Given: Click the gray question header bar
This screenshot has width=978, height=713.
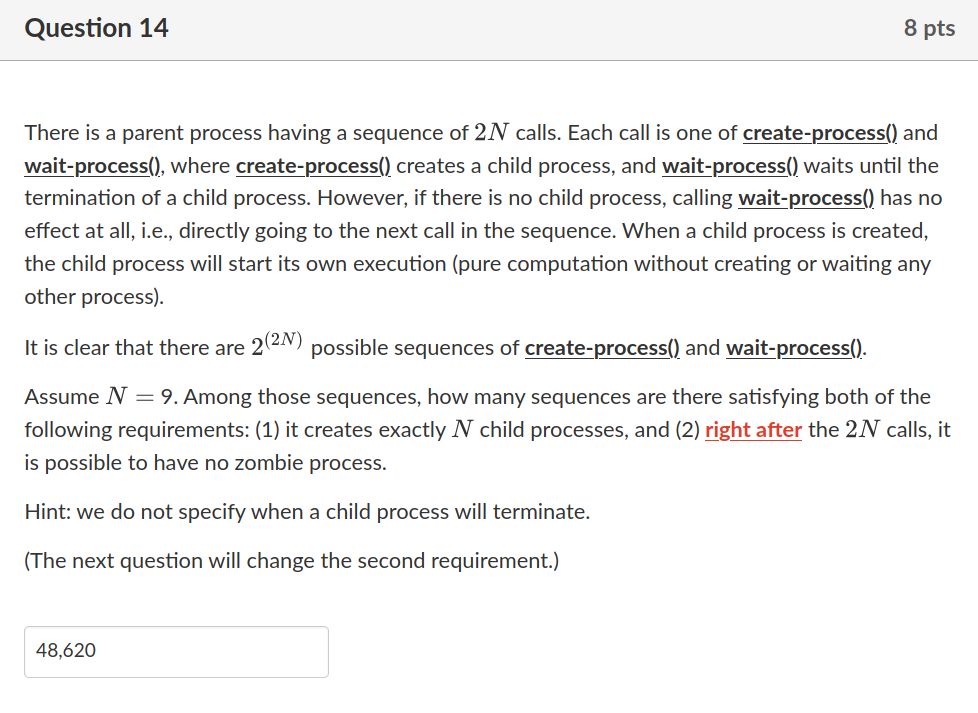Looking at the screenshot, I should [x=489, y=30].
